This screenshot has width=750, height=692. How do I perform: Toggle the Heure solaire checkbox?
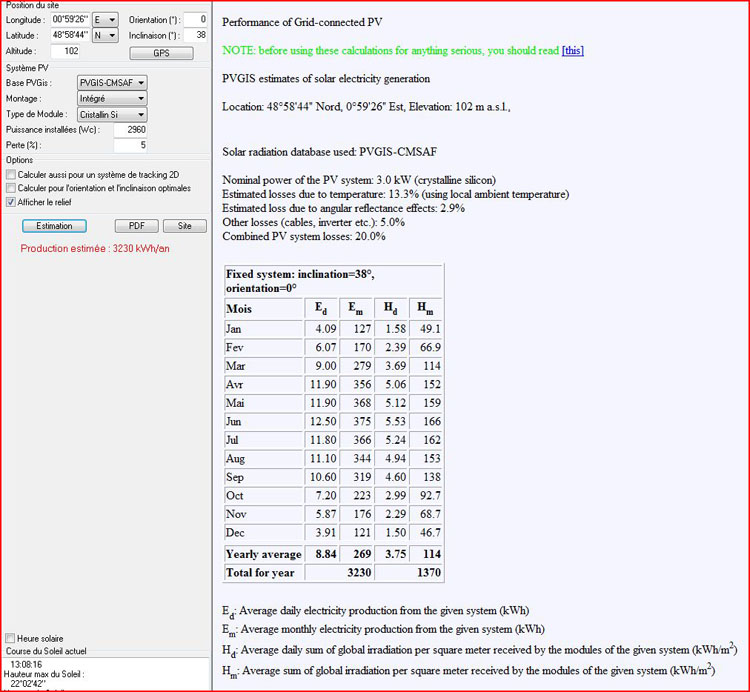[x=10, y=638]
